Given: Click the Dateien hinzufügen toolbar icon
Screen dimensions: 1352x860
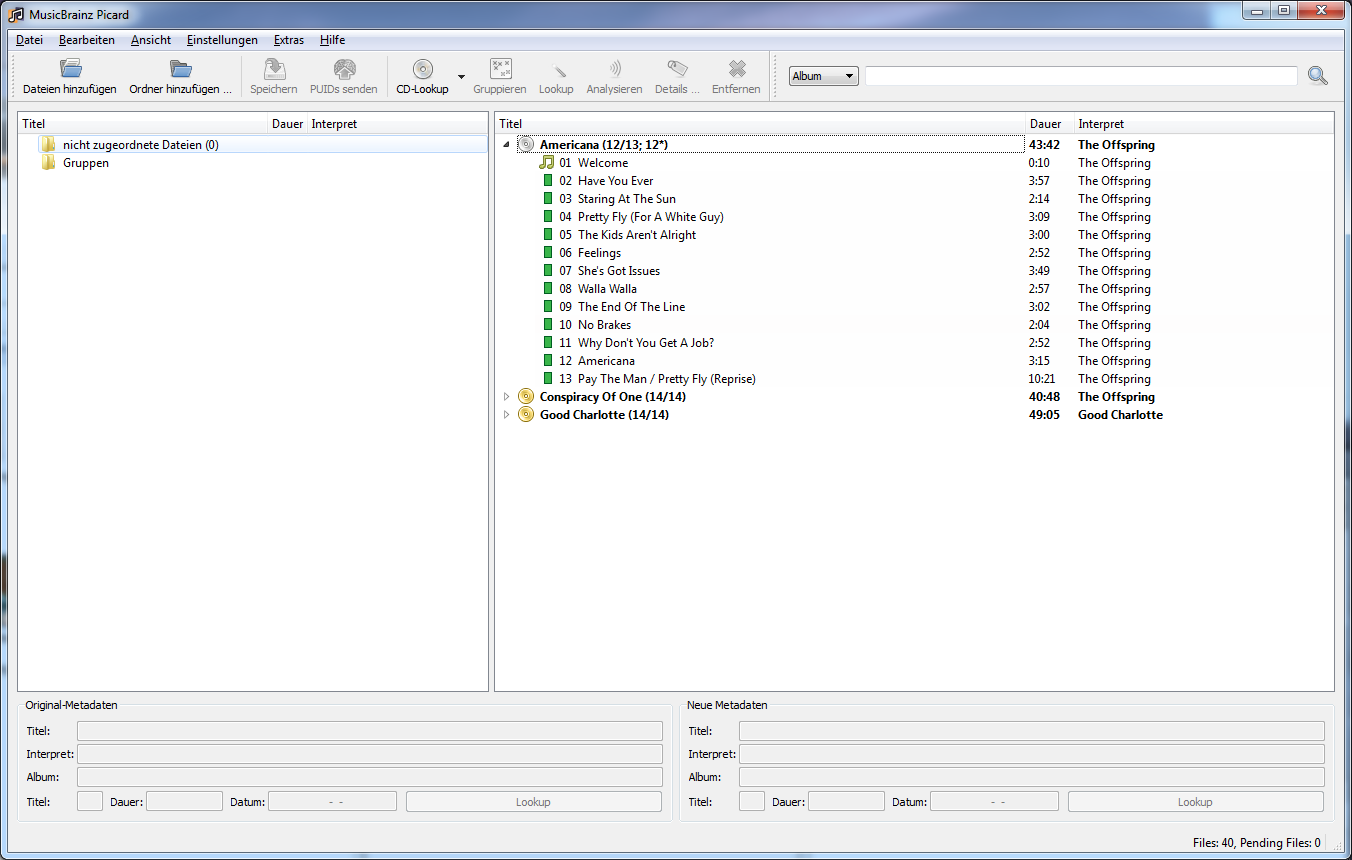Looking at the screenshot, I should pos(70,69).
